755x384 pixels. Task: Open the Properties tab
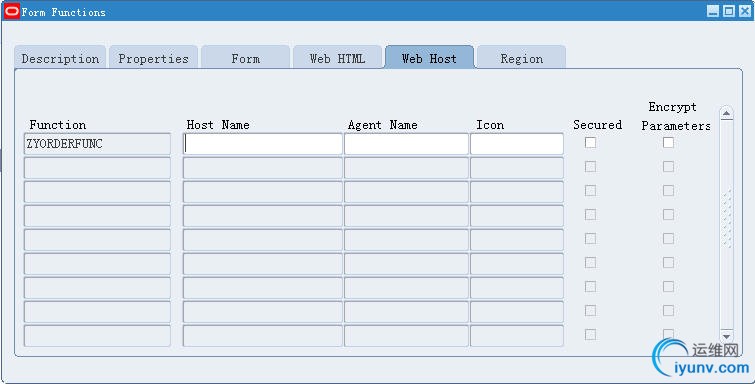point(154,58)
